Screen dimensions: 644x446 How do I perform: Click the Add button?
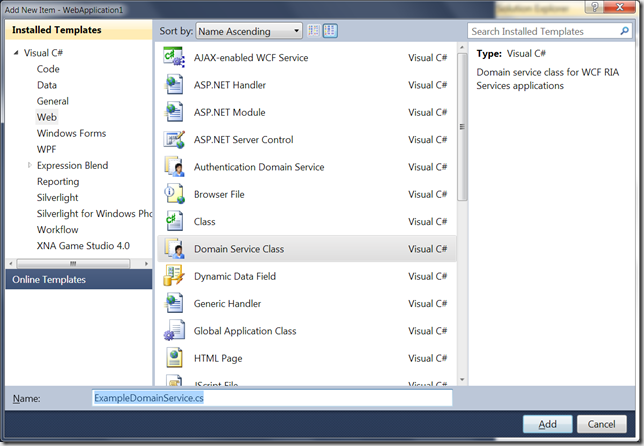click(x=547, y=424)
